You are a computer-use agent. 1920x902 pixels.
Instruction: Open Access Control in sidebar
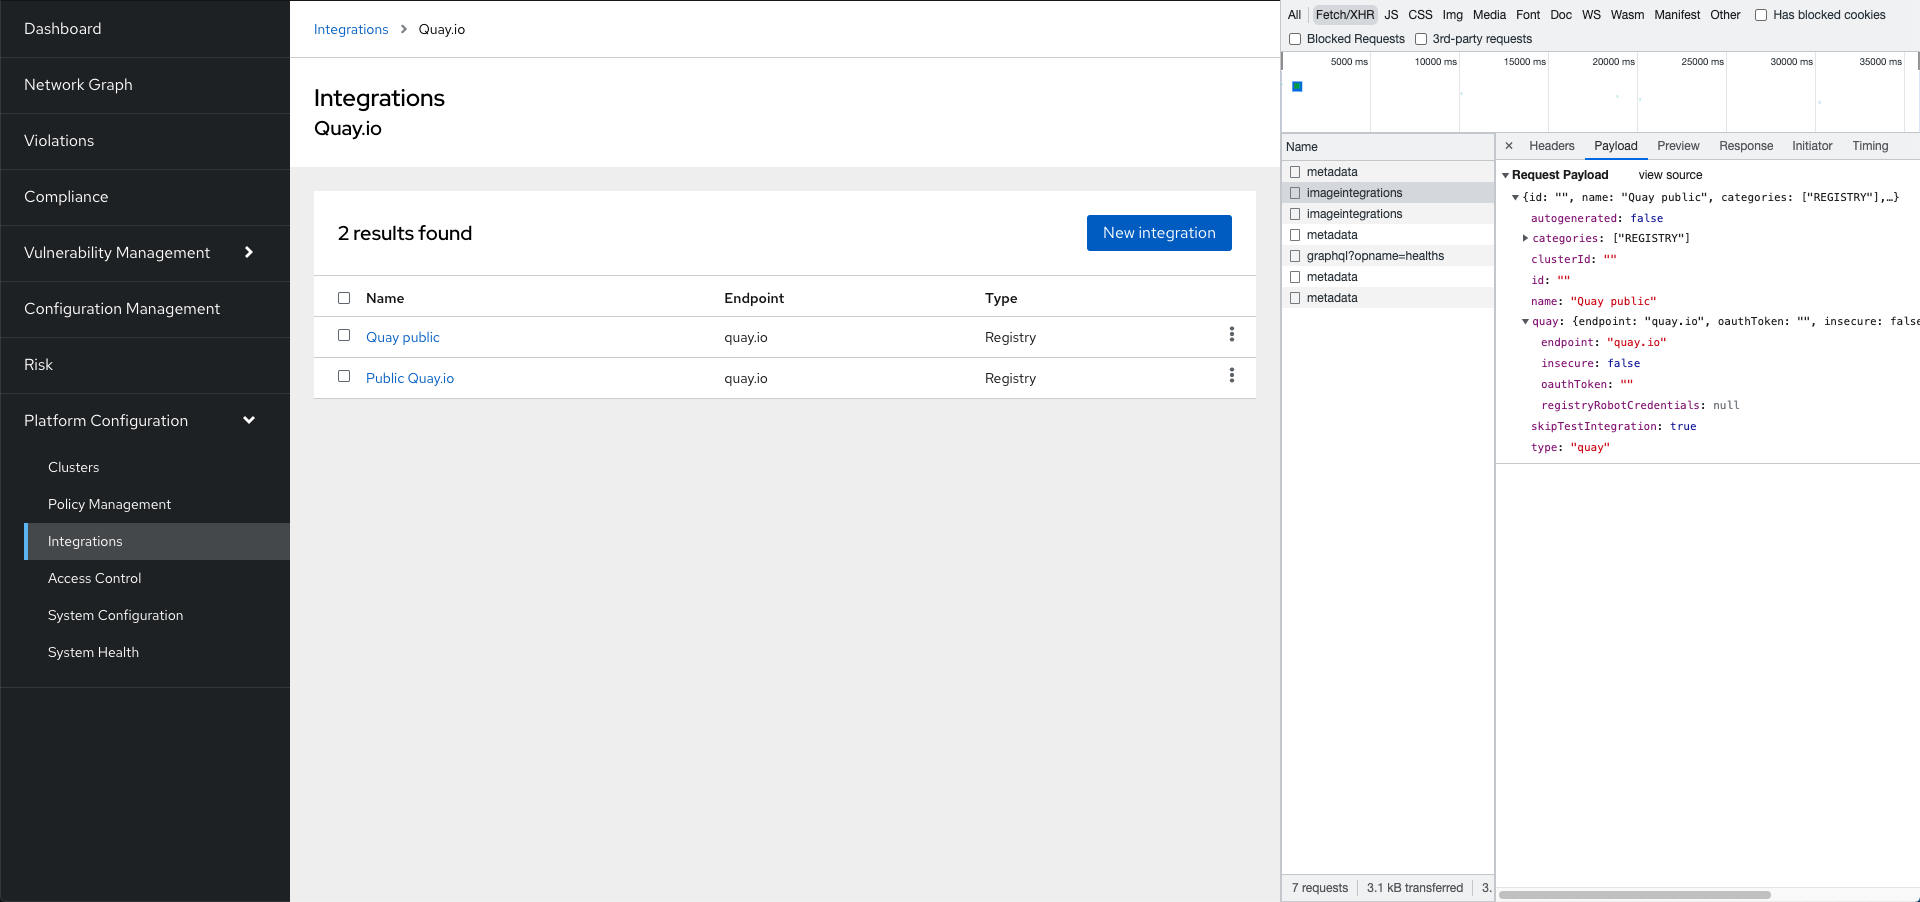coord(157,578)
